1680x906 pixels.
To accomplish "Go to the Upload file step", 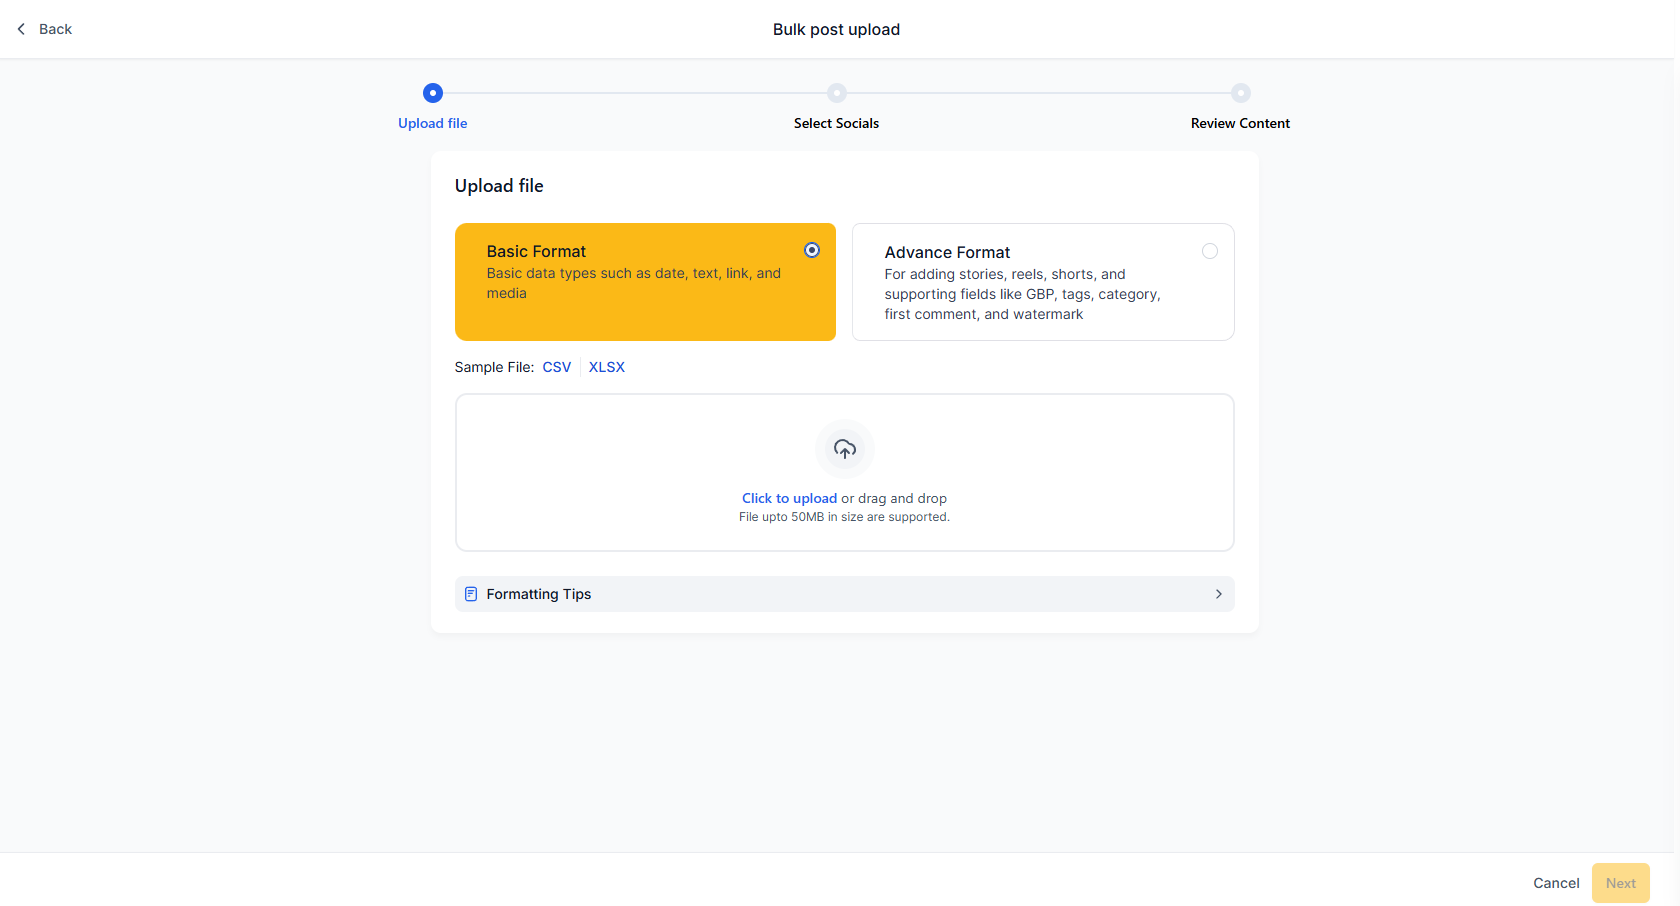I will (433, 123).
